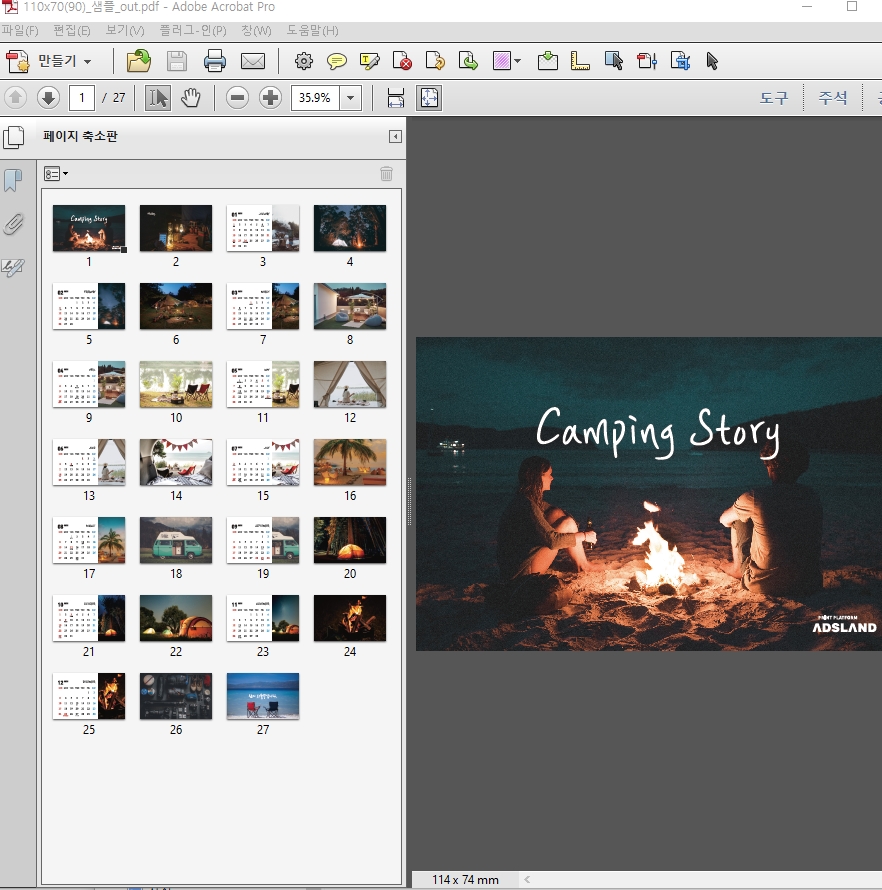Zoom in with the plus button
The width and height of the screenshot is (882, 890).
[x=270, y=98]
